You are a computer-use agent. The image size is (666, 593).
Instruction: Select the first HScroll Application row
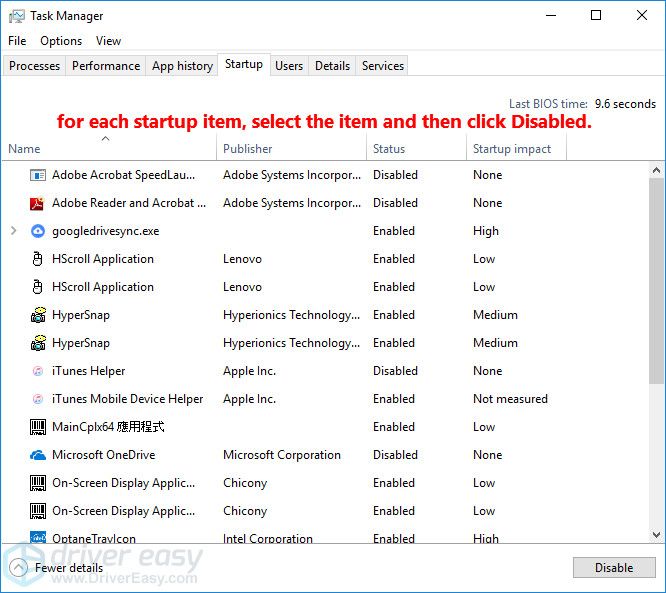103,259
